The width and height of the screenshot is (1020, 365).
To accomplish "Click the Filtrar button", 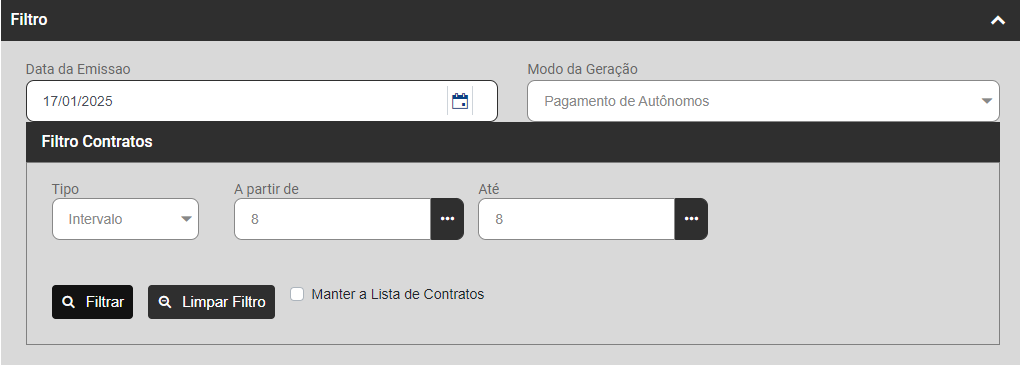I will click(92, 302).
